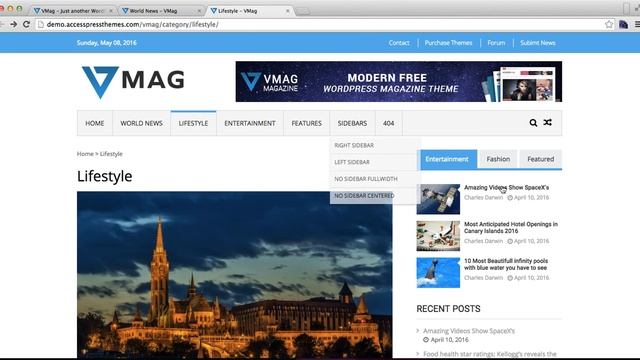This screenshot has height=360, width=640.
Task: Click Charles Darwin author under SpaceX post
Action: pos(483,198)
